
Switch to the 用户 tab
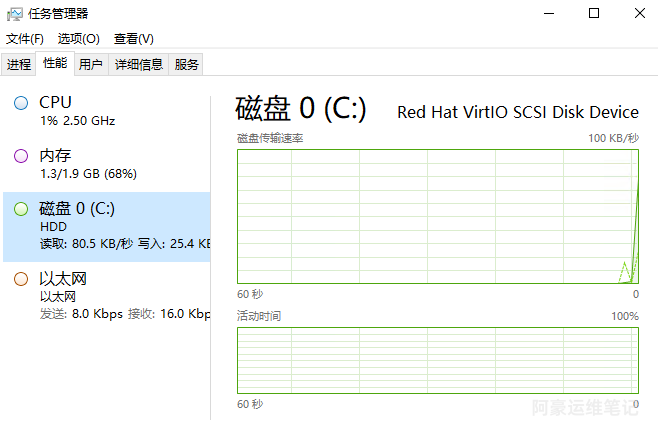[91, 64]
